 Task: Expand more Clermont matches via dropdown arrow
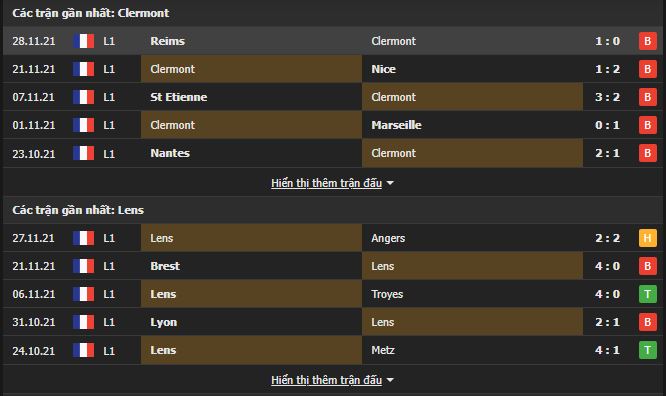pyautogui.click(x=390, y=183)
